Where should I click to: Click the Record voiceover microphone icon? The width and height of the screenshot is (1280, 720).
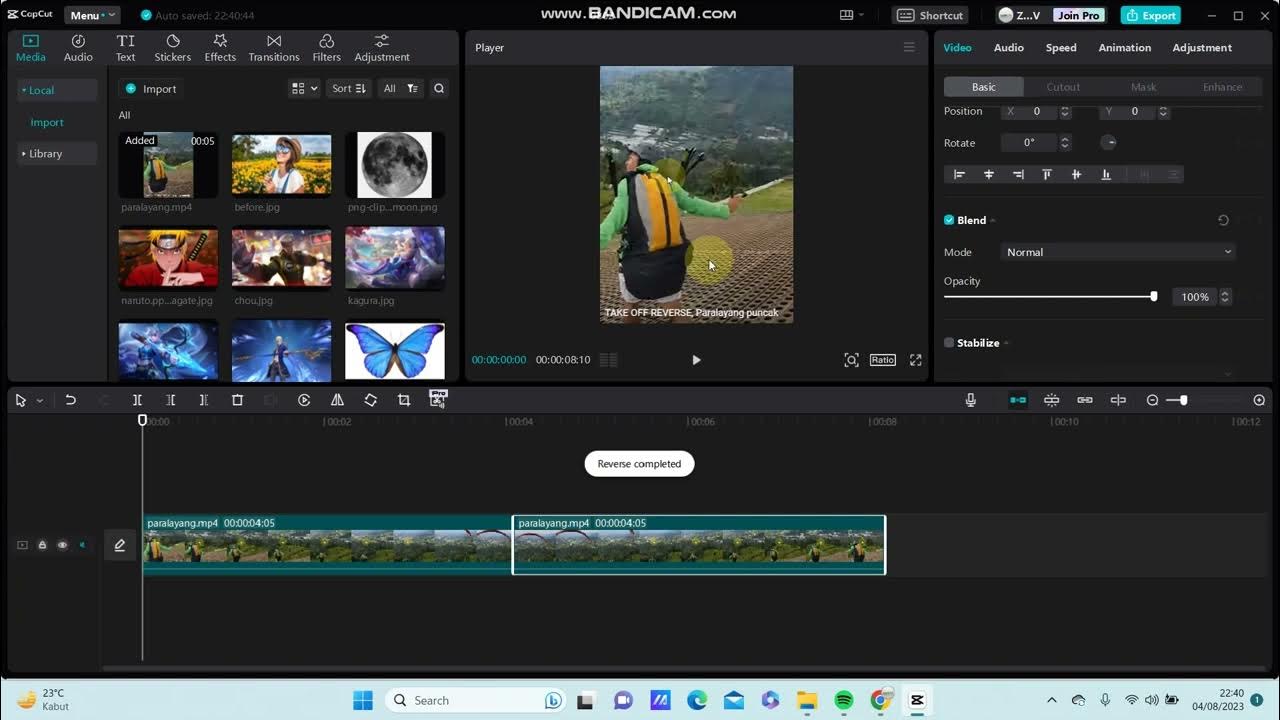970,400
